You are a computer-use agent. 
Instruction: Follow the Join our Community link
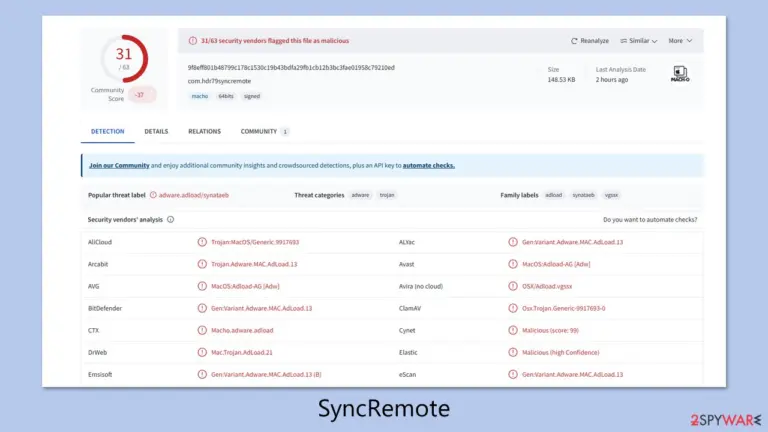119,166
